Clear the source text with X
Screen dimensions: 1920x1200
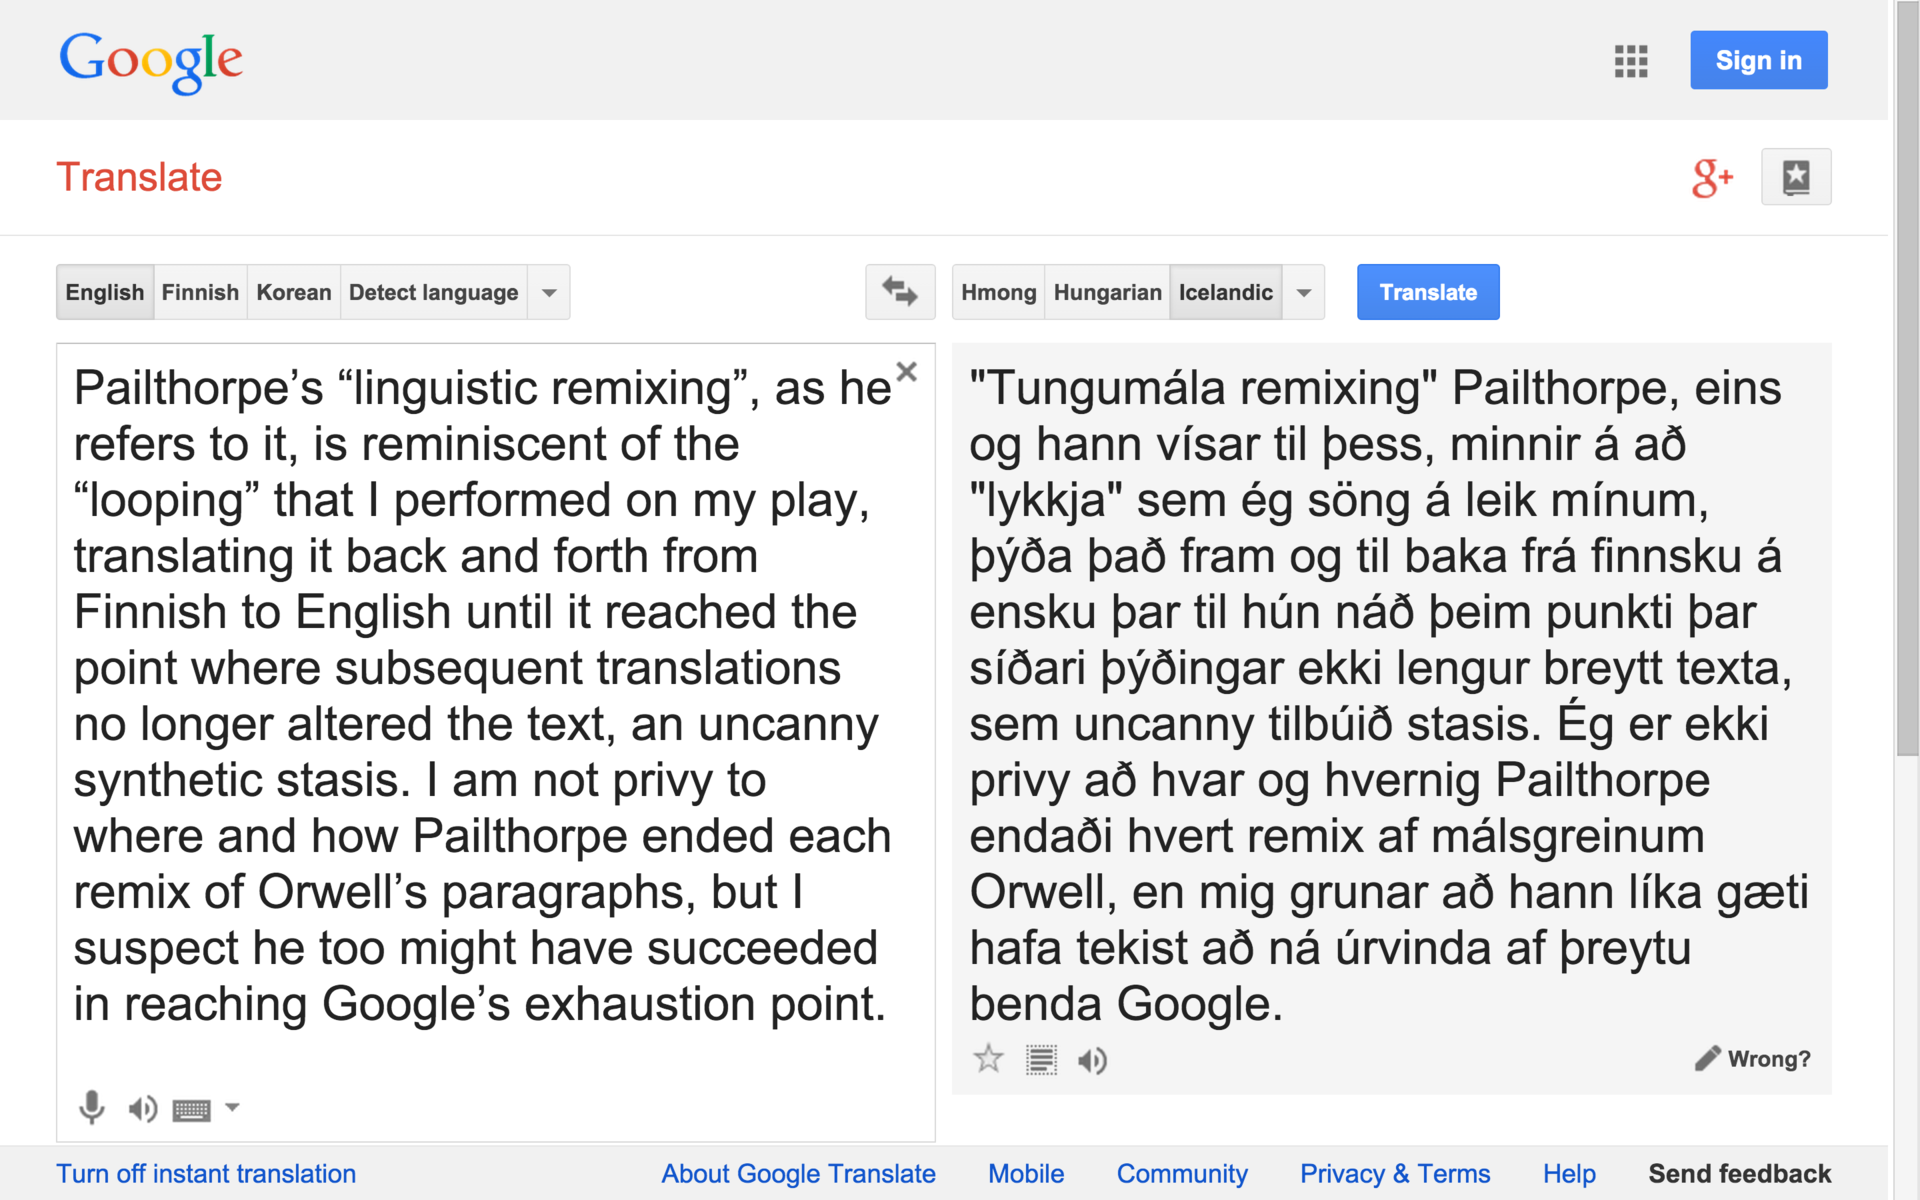[x=906, y=372]
